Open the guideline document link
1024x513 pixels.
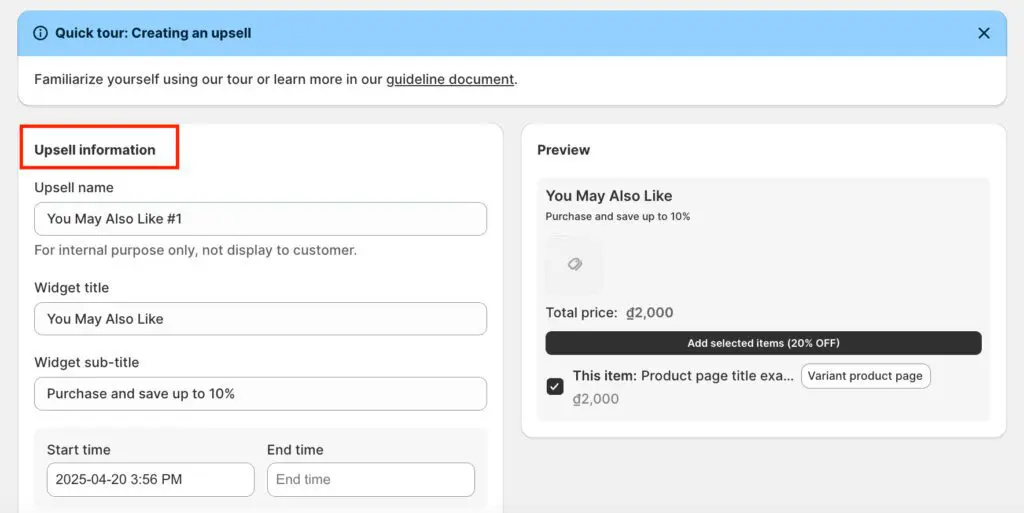450,79
